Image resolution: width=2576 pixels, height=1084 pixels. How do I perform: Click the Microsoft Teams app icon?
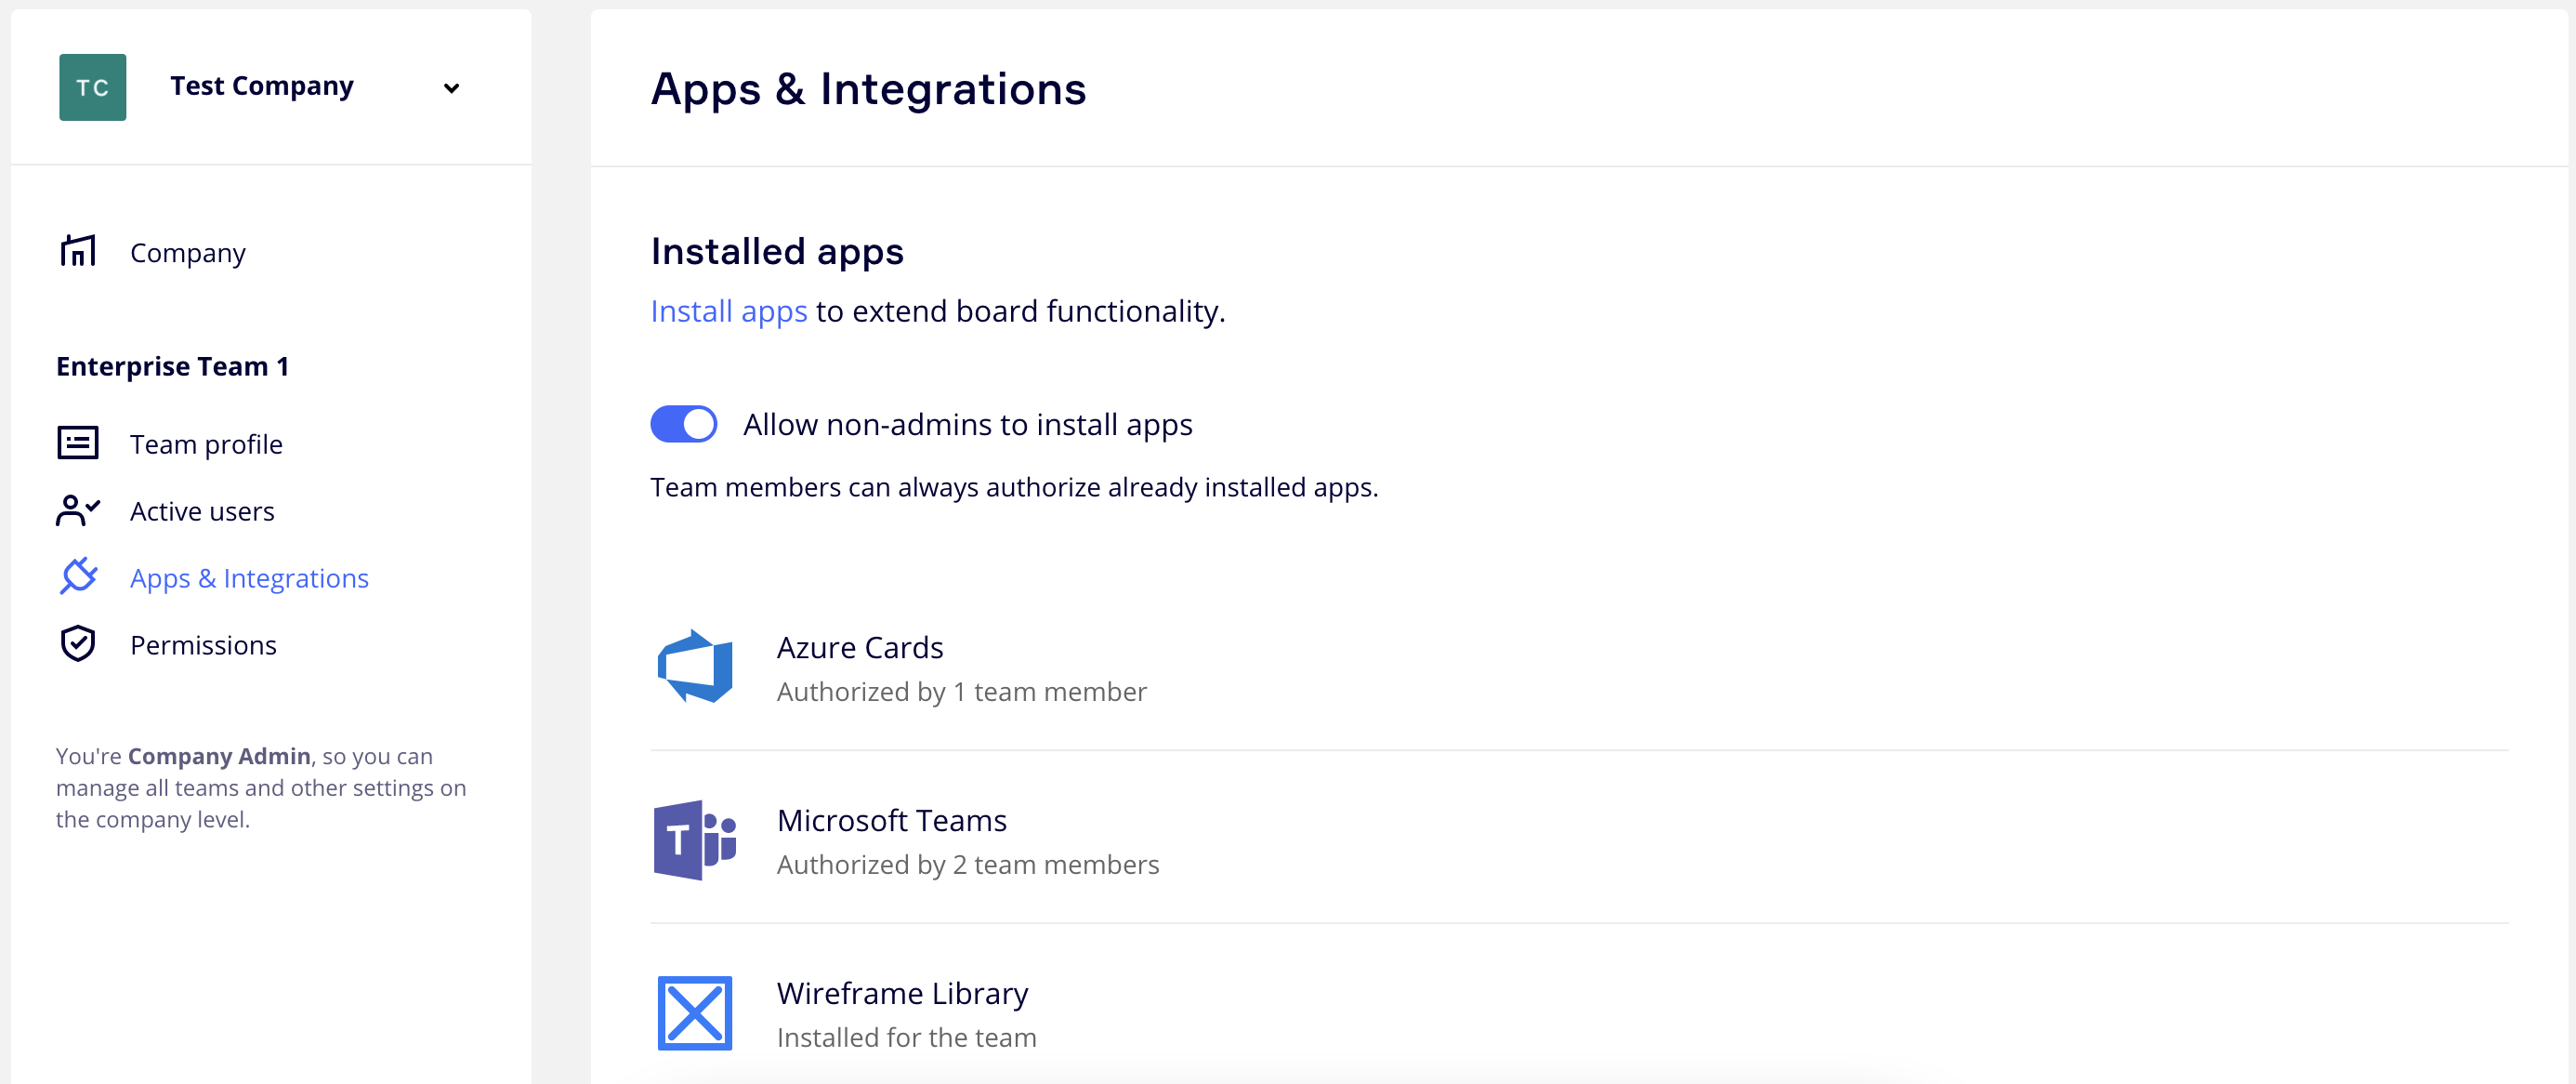pos(694,840)
